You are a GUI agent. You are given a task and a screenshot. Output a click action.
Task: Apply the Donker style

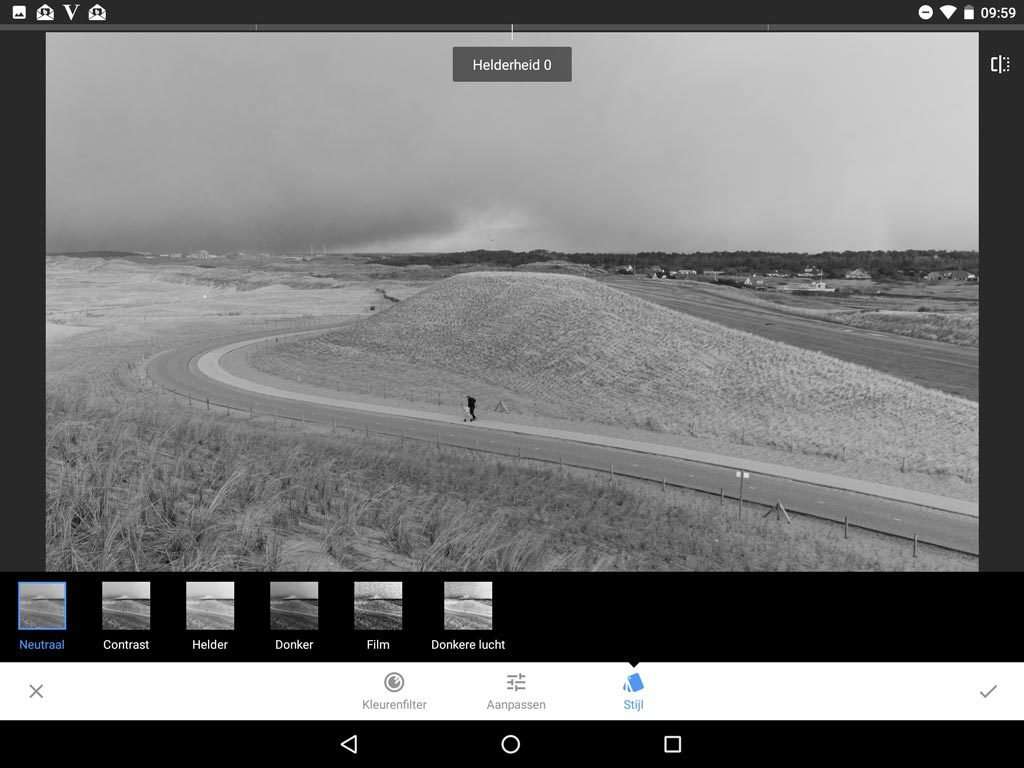pos(294,604)
